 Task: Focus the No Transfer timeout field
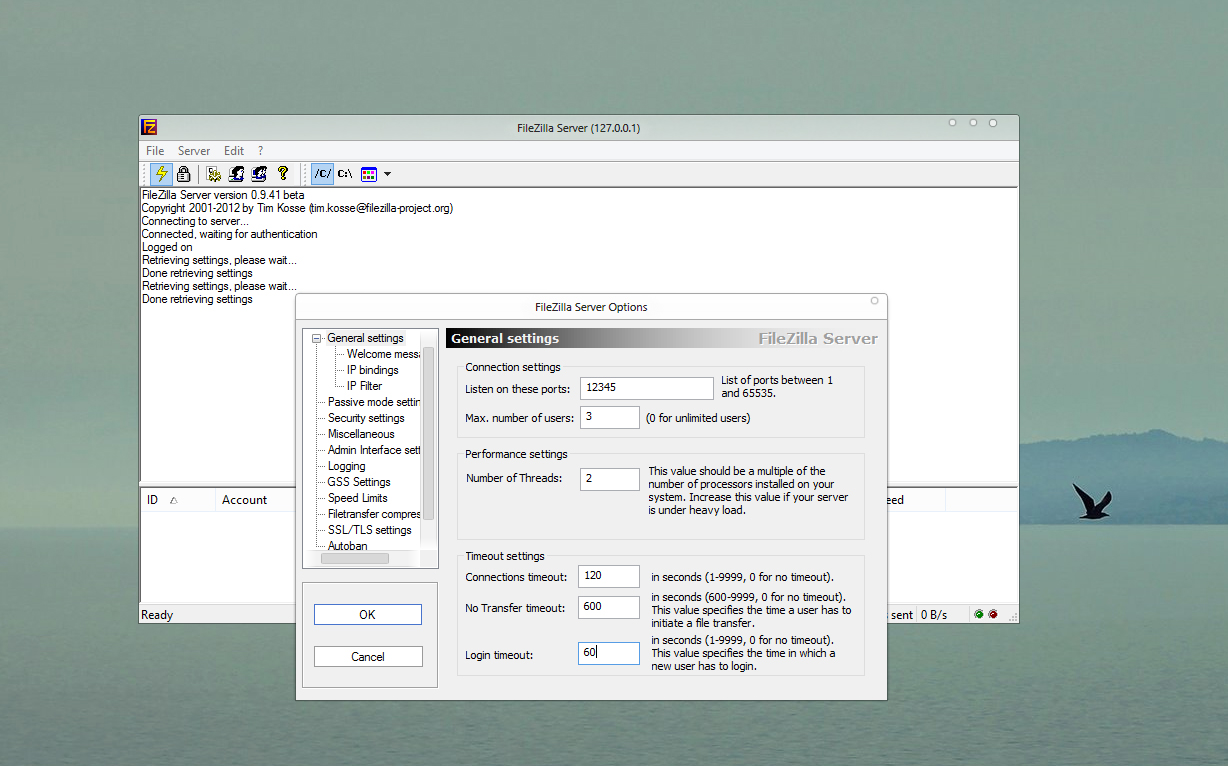point(609,607)
